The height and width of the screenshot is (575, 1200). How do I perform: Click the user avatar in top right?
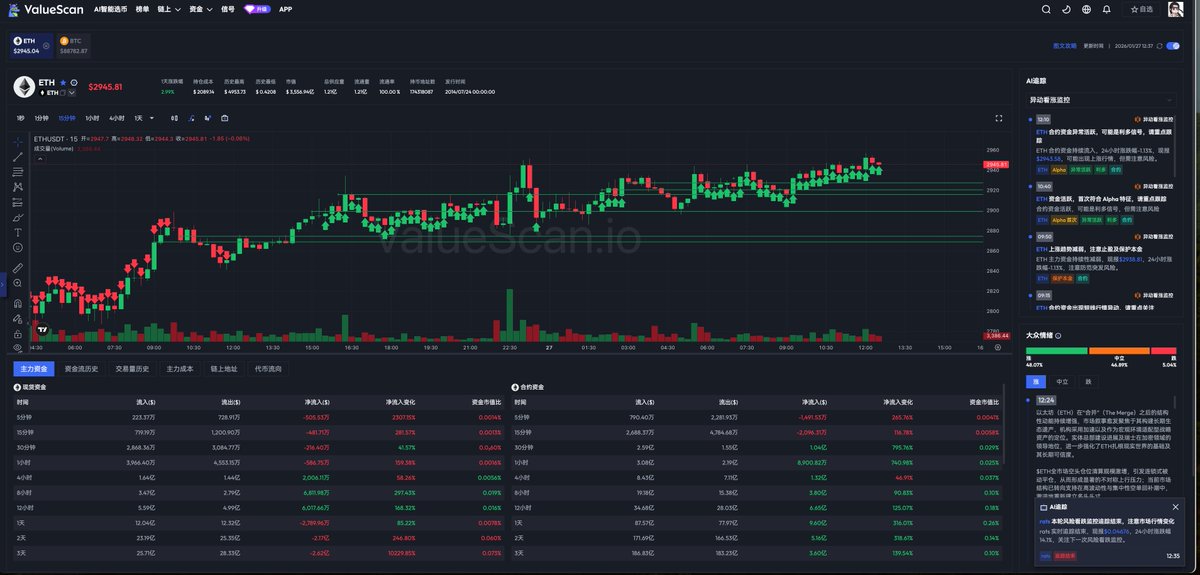pyautogui.click(x=1178, y=9)
